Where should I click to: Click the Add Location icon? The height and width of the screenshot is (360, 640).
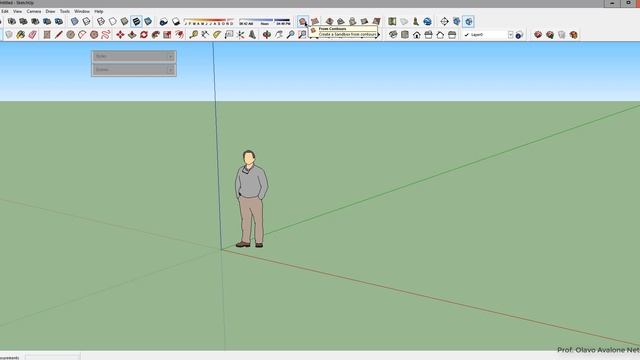click(392, 21)
